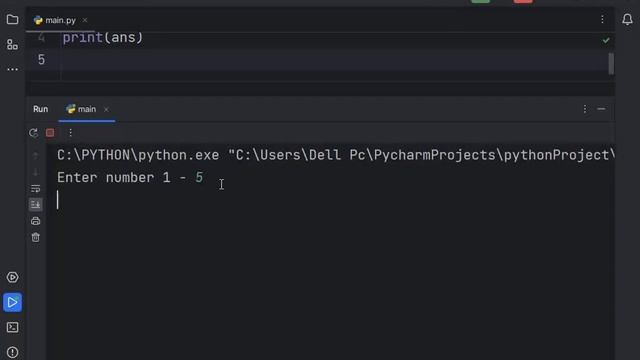
Task: Open the Problems tool window
Action: [x=12, y=352]
